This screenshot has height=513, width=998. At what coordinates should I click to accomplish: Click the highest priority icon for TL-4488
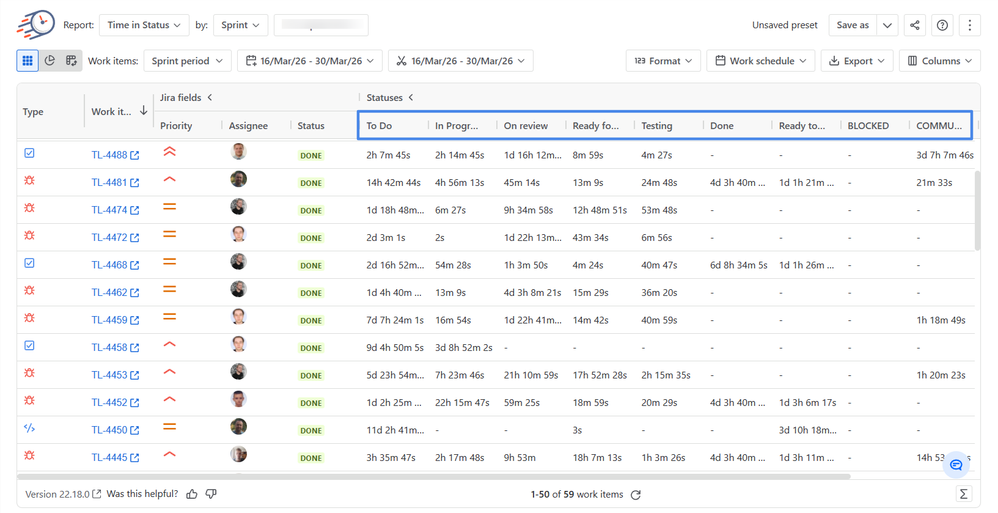(169, 152)
